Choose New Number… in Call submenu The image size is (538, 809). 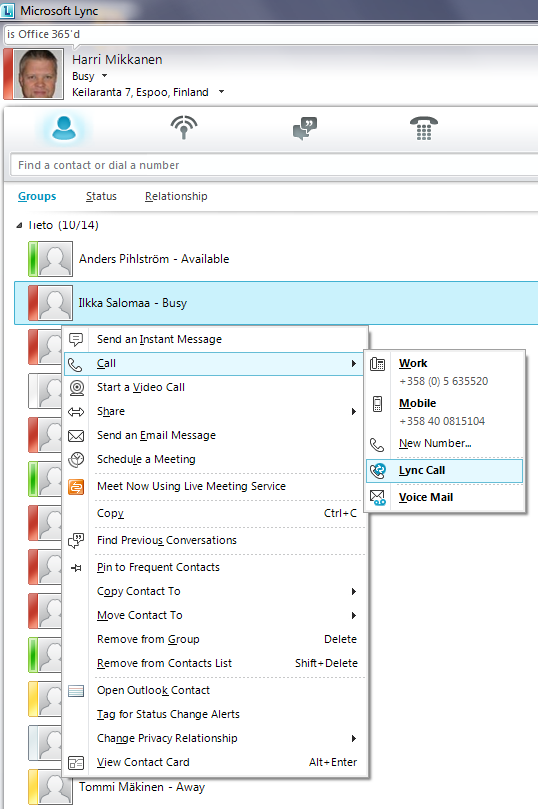pos(445,443)
